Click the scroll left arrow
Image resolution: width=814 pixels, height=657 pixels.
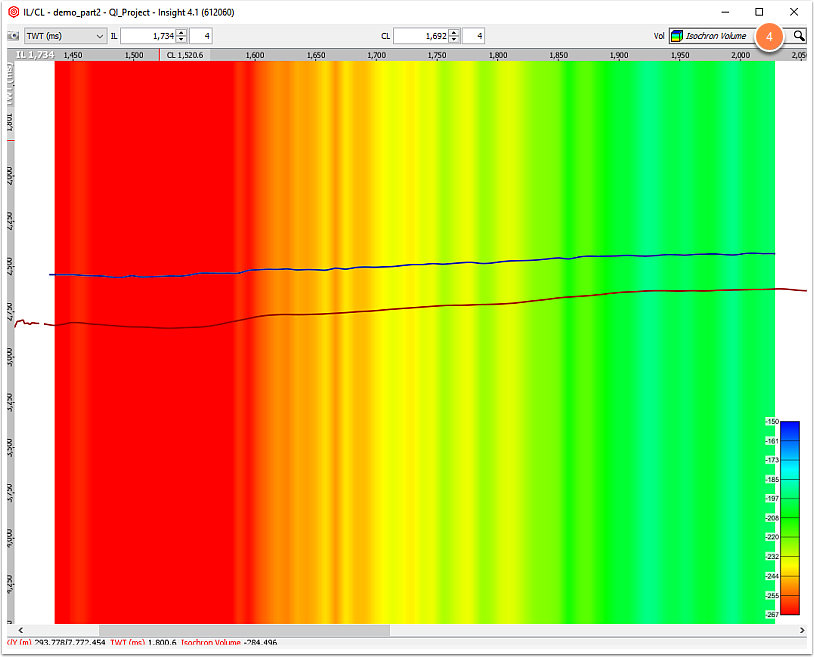(x=21, y=630)
